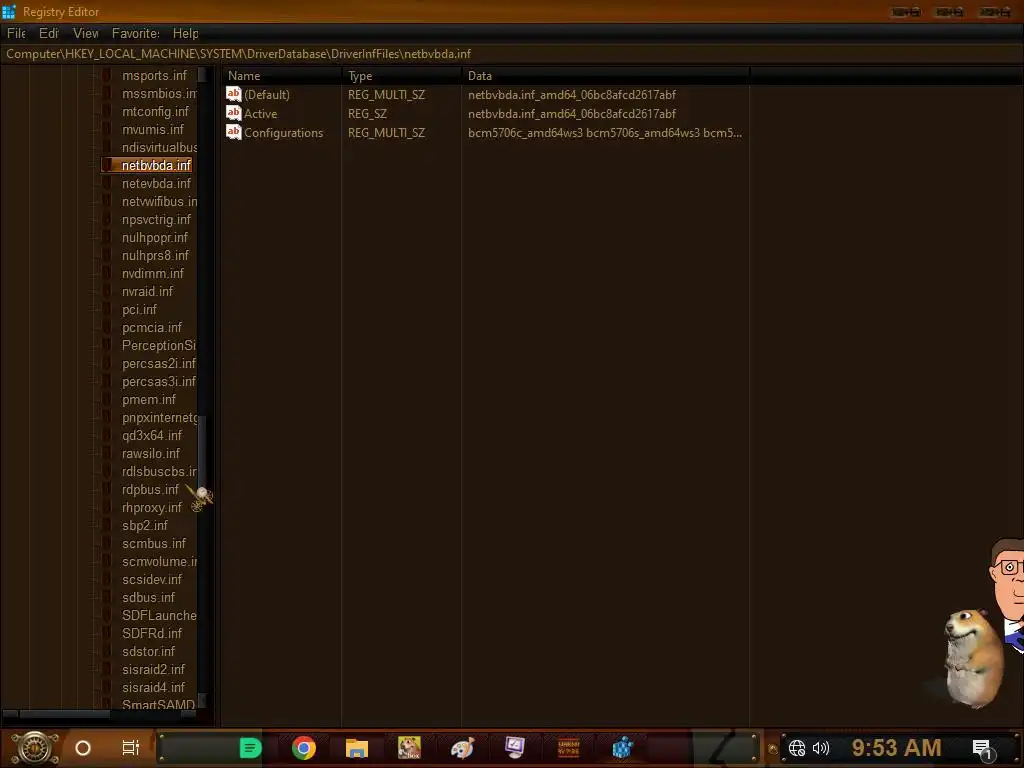The image size is (1024, 768).
Task: Open the File menu
Action: click(x=16, y=33)
